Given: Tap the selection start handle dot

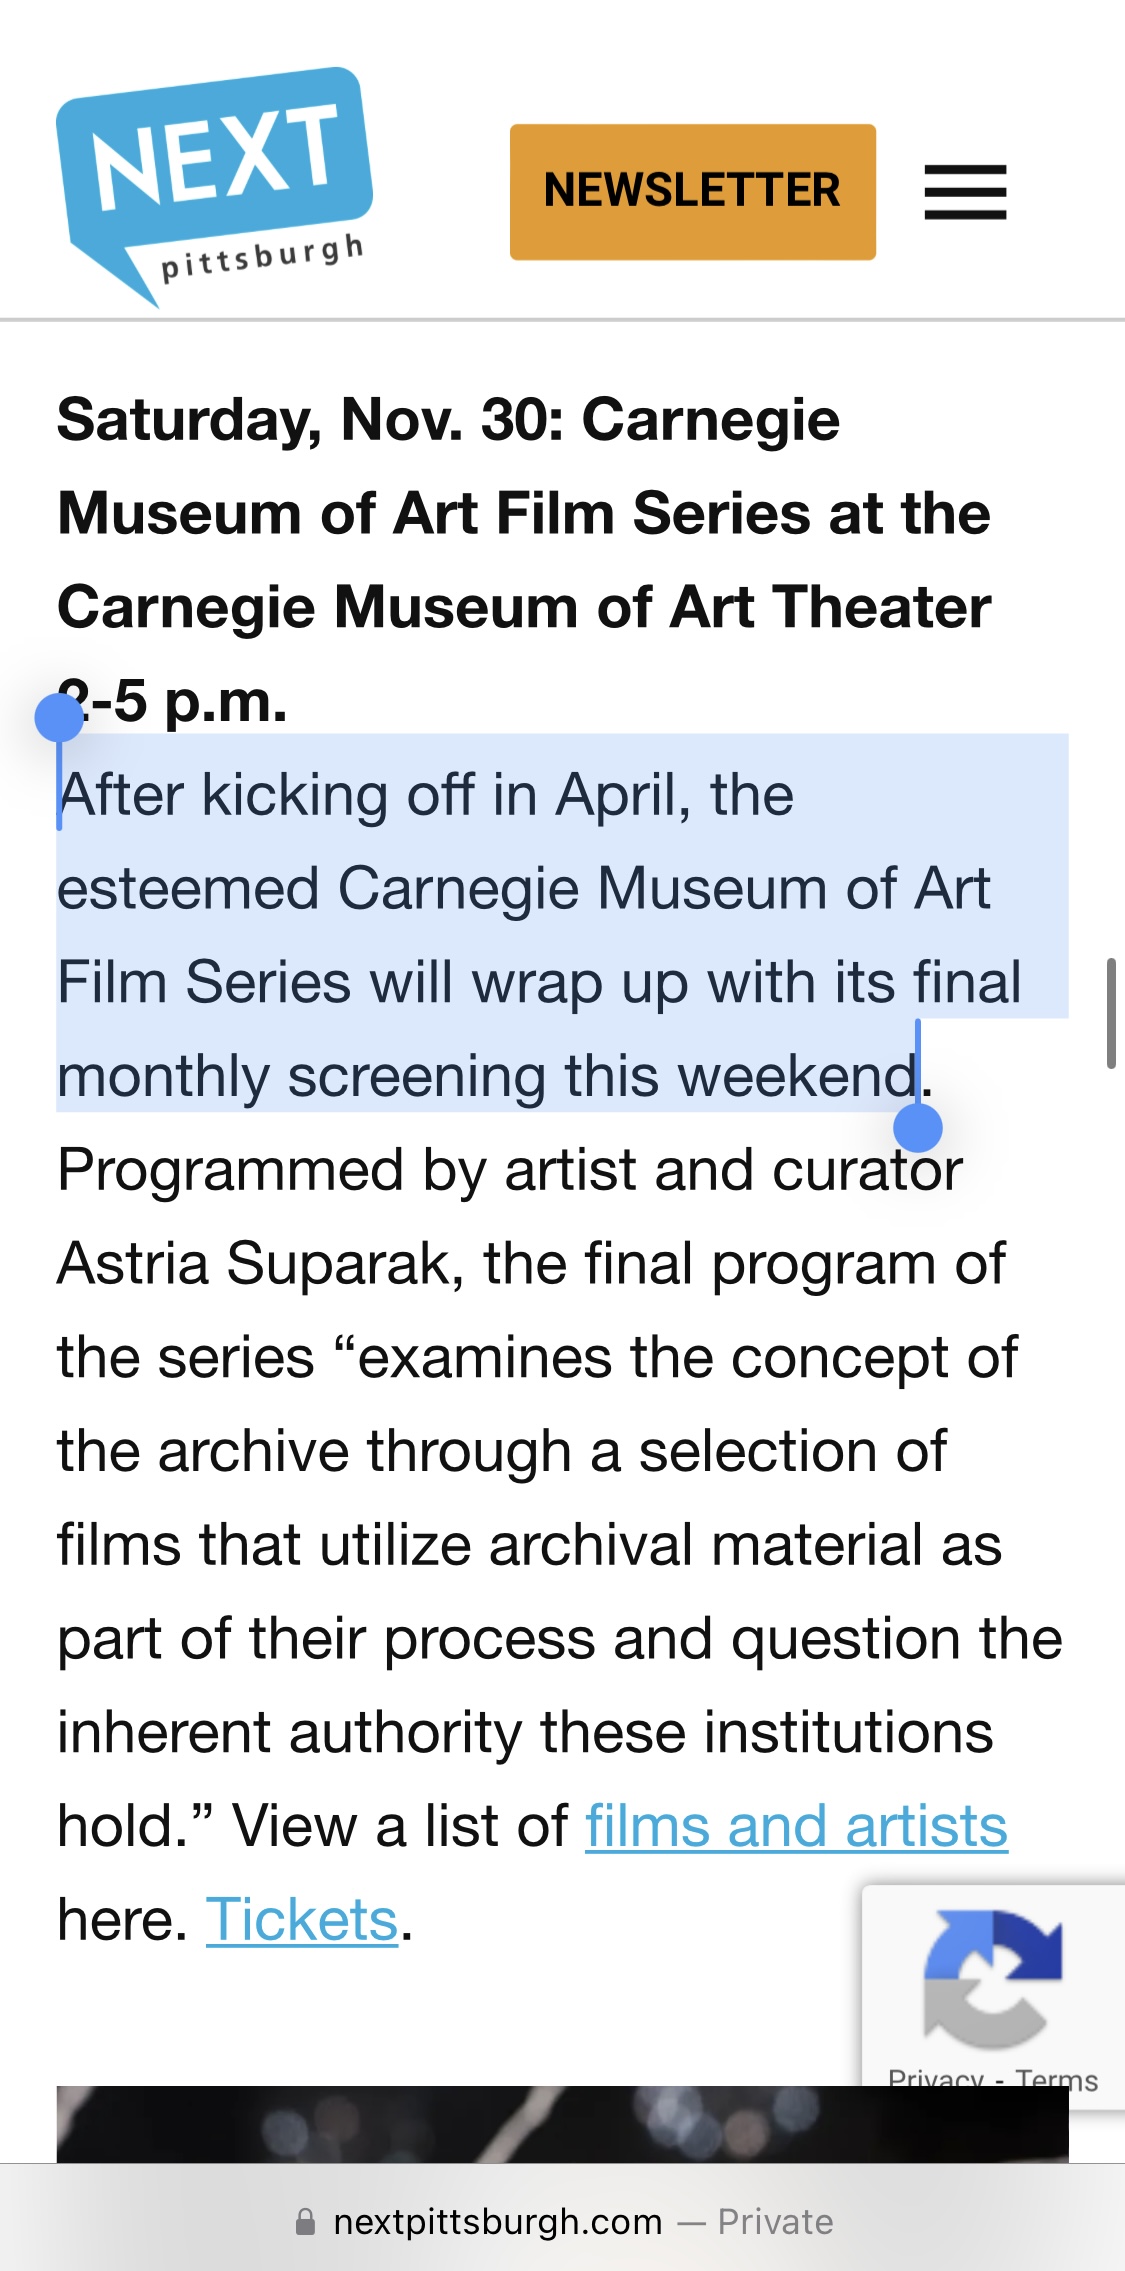Looking at the screenshot, I should 59,717.
